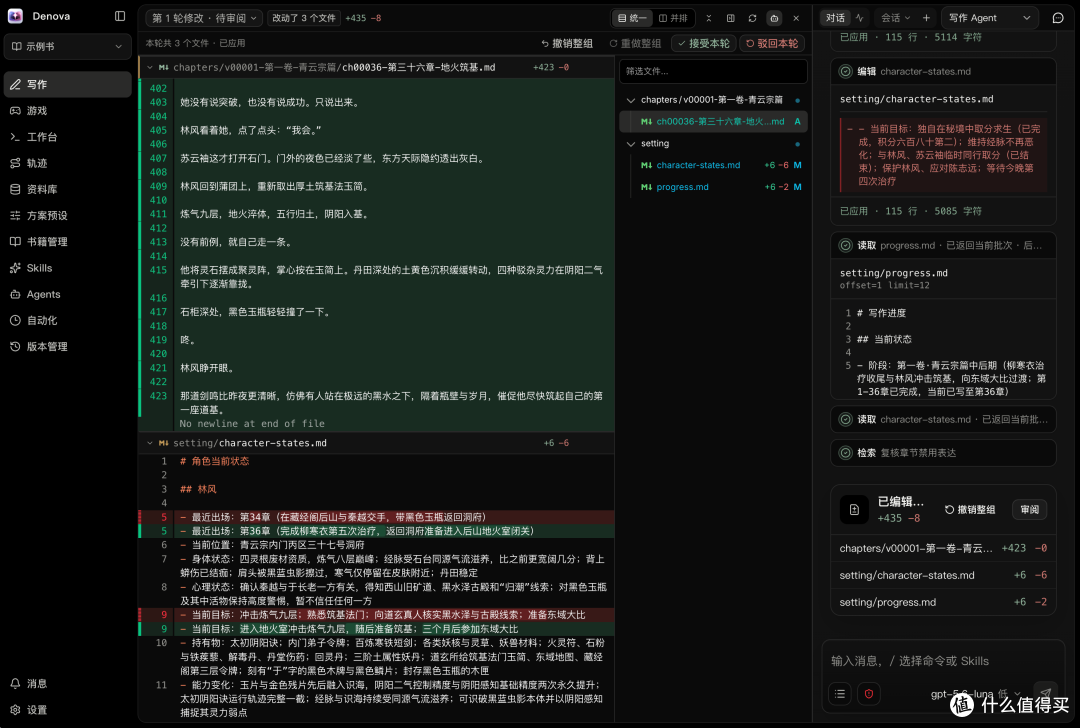1080x728 pixels.
Task: Focus the 输入消息 chat input box
Action: (x=943, y=661)
